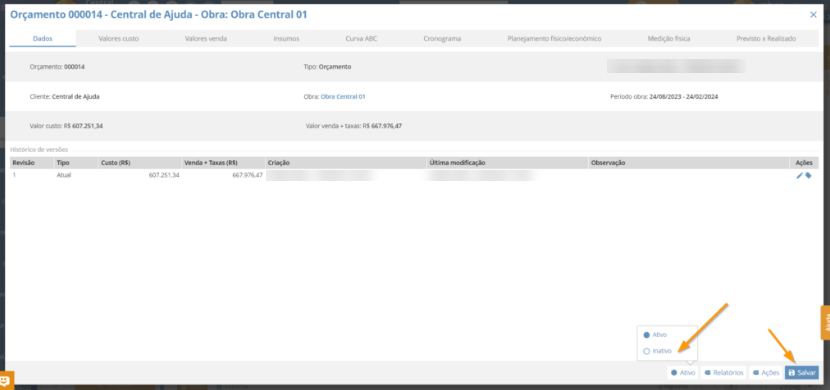This screenshot has width=830, height=390.
Task: Go to the Insumos tab
Action: click(286, 39)
